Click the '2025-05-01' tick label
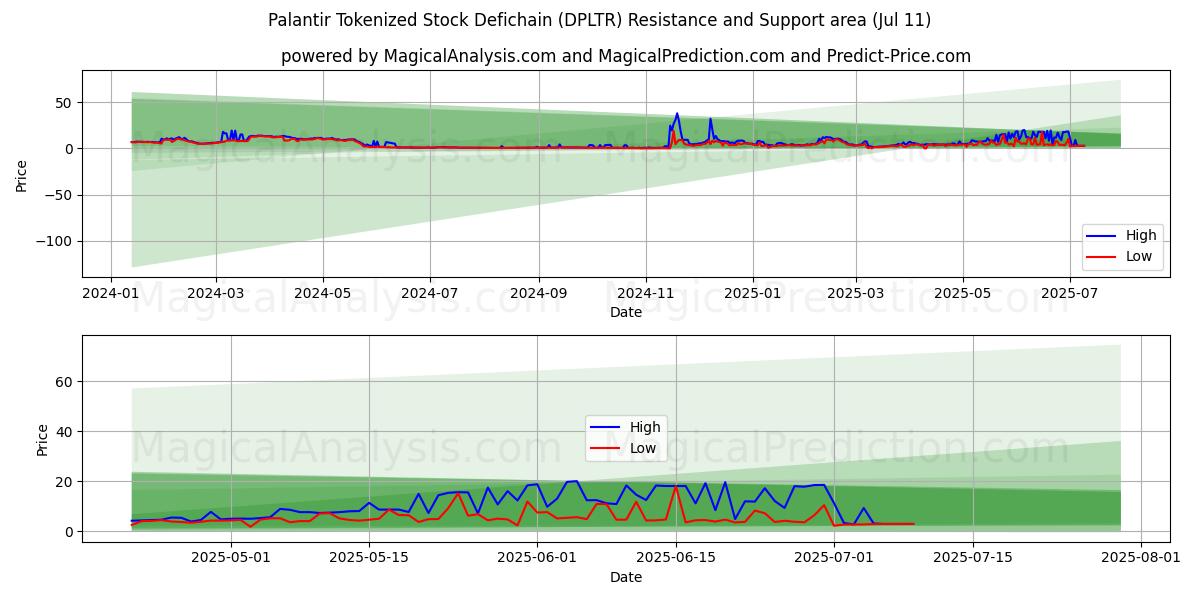 click(231, 558)
